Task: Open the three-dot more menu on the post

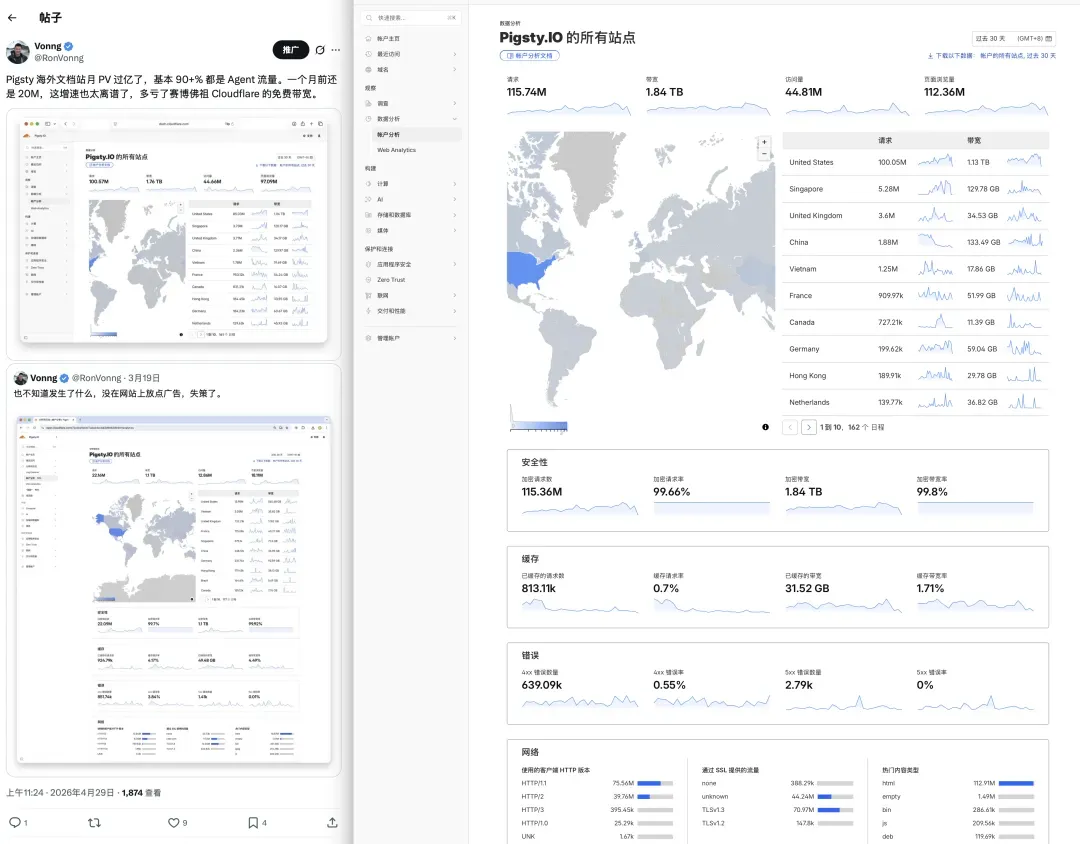Action: point(335,50)
